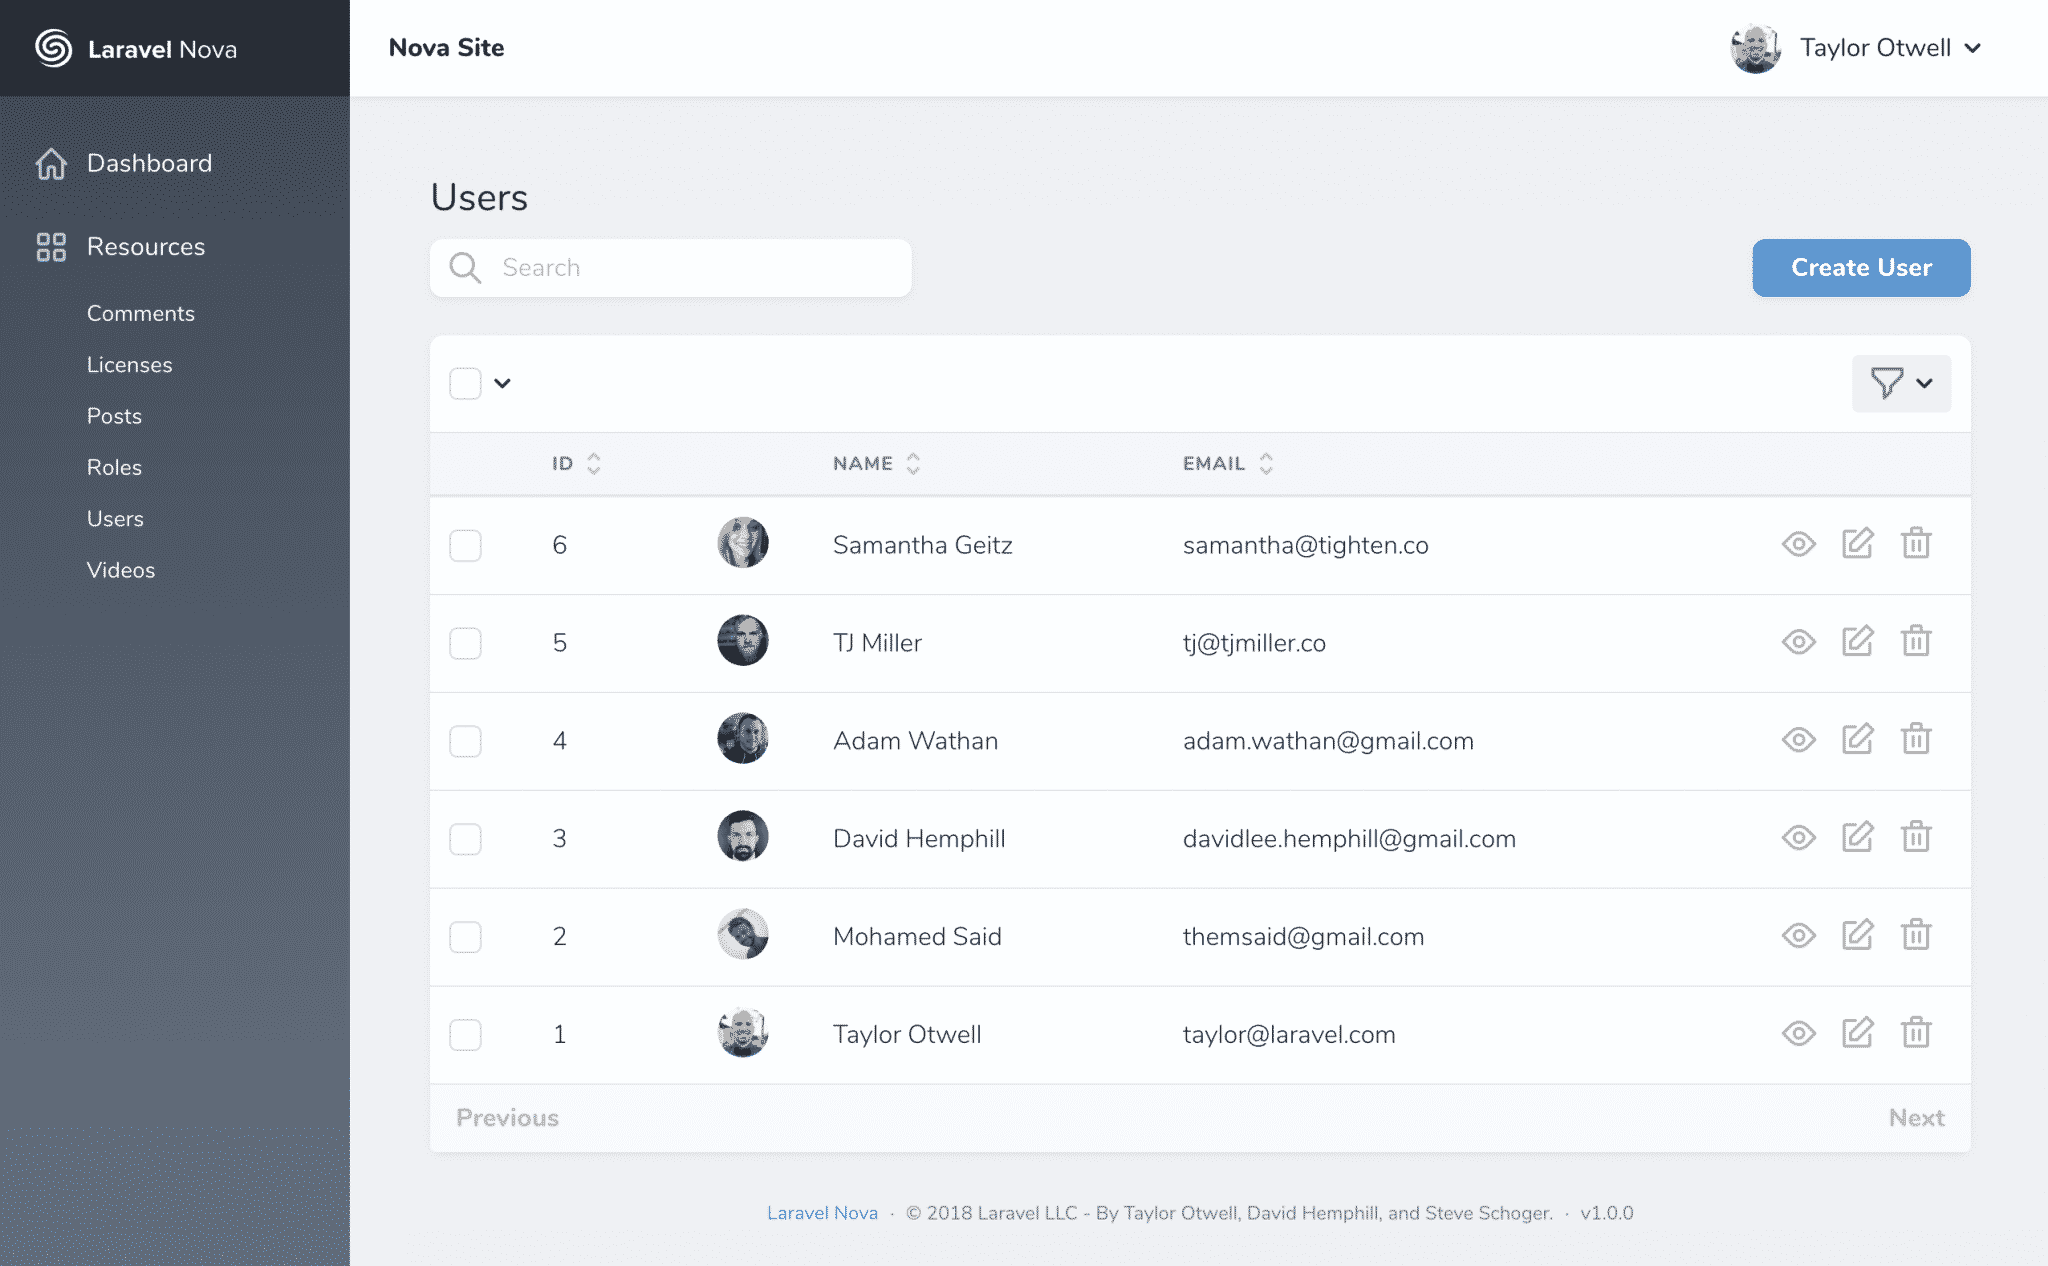This screenshot has height=1266, width=2048.
Task: Click the Laravel Nova spiral logo
Action: click(53, 48)
